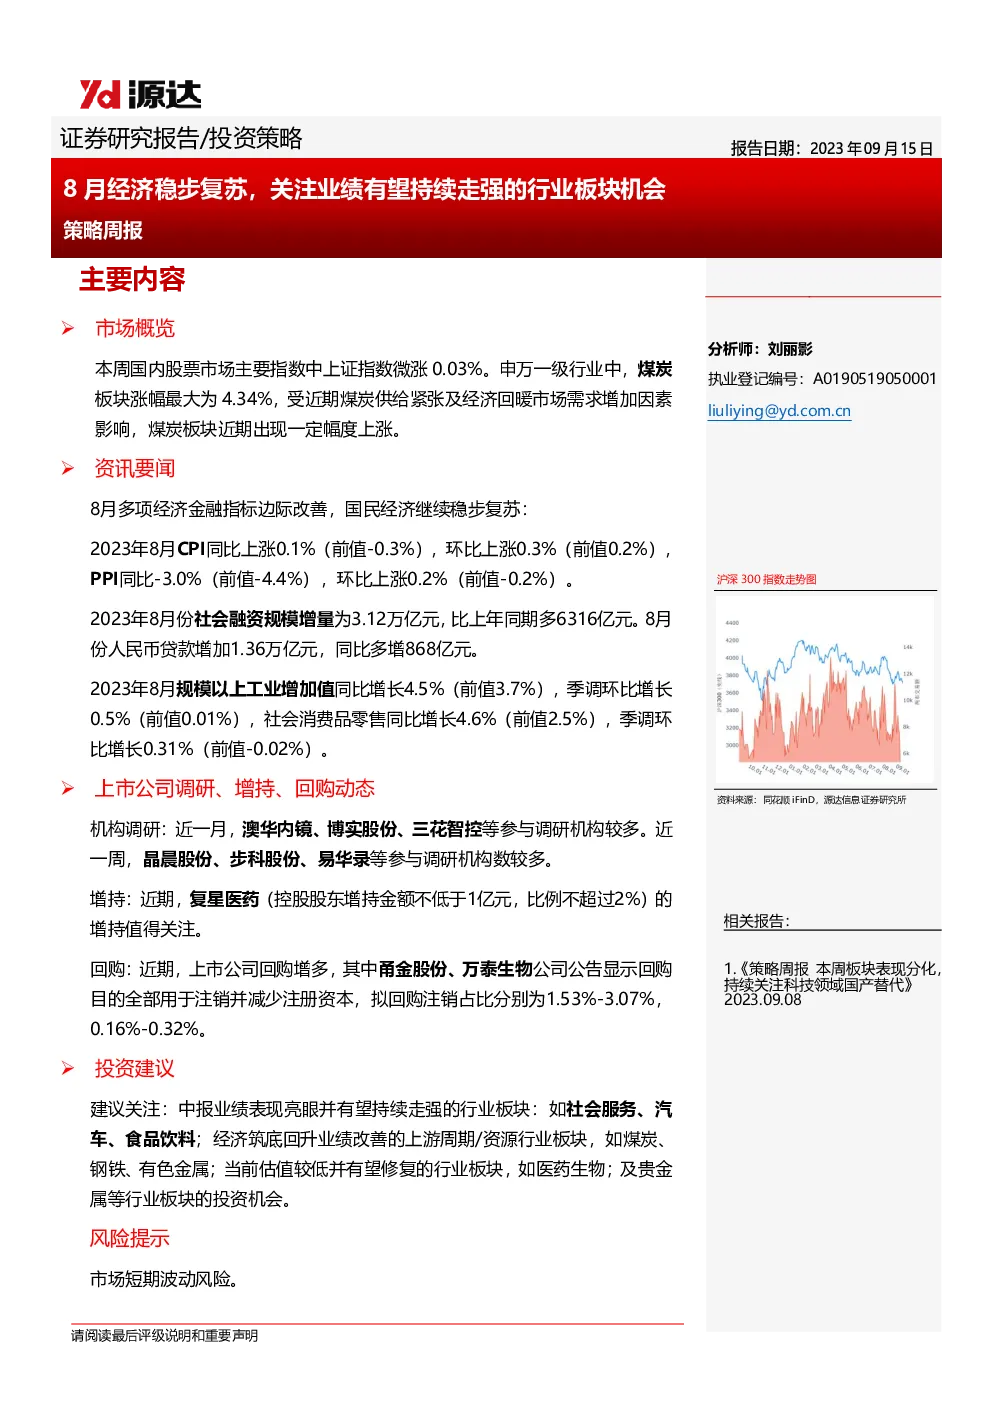Click the bold text 澳华内镜、博实股份、三花智控
Image resolution: width=992 pixels, height=1403 pixels.
pyautogui.click(x=362, y=829)
